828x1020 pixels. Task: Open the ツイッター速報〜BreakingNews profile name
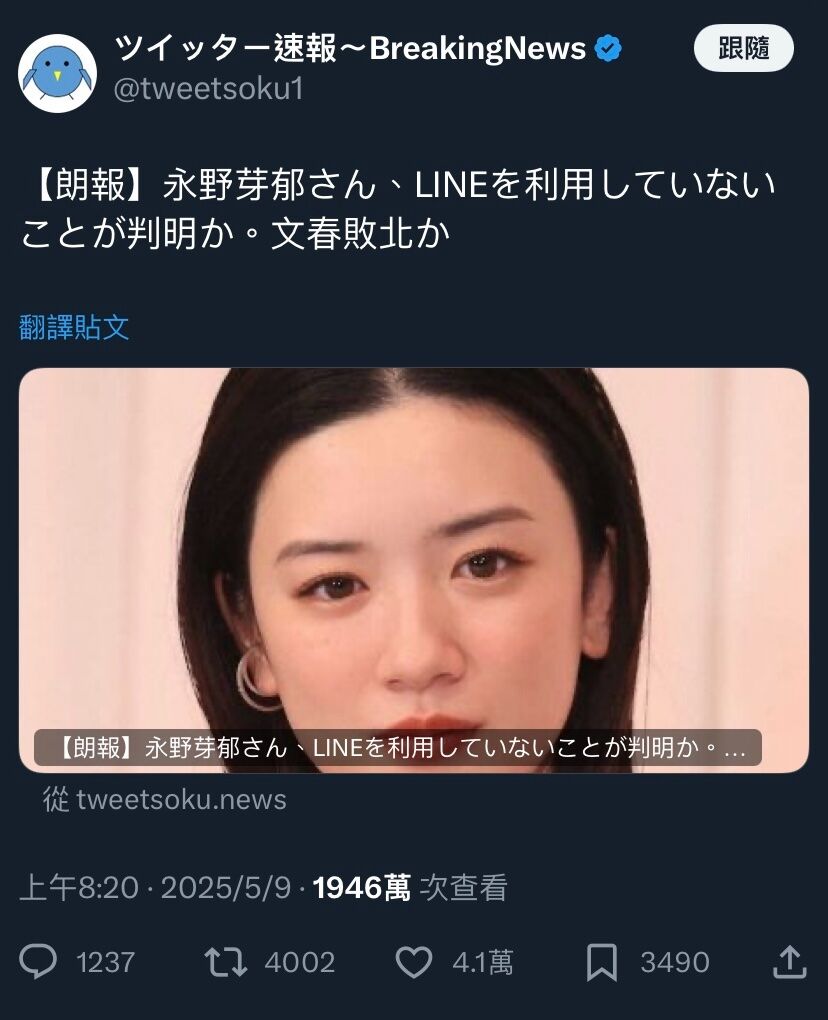351,48
